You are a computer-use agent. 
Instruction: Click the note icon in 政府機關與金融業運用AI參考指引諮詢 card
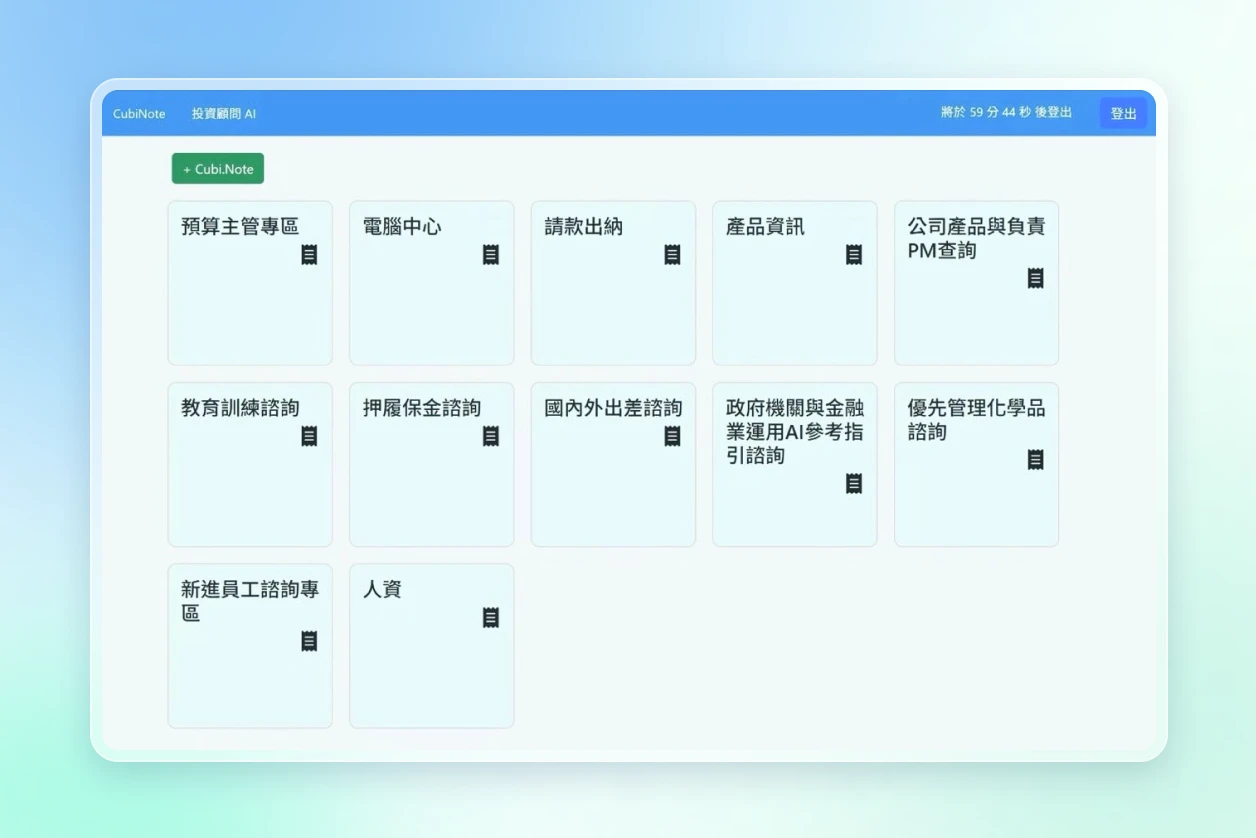point(854,484)
